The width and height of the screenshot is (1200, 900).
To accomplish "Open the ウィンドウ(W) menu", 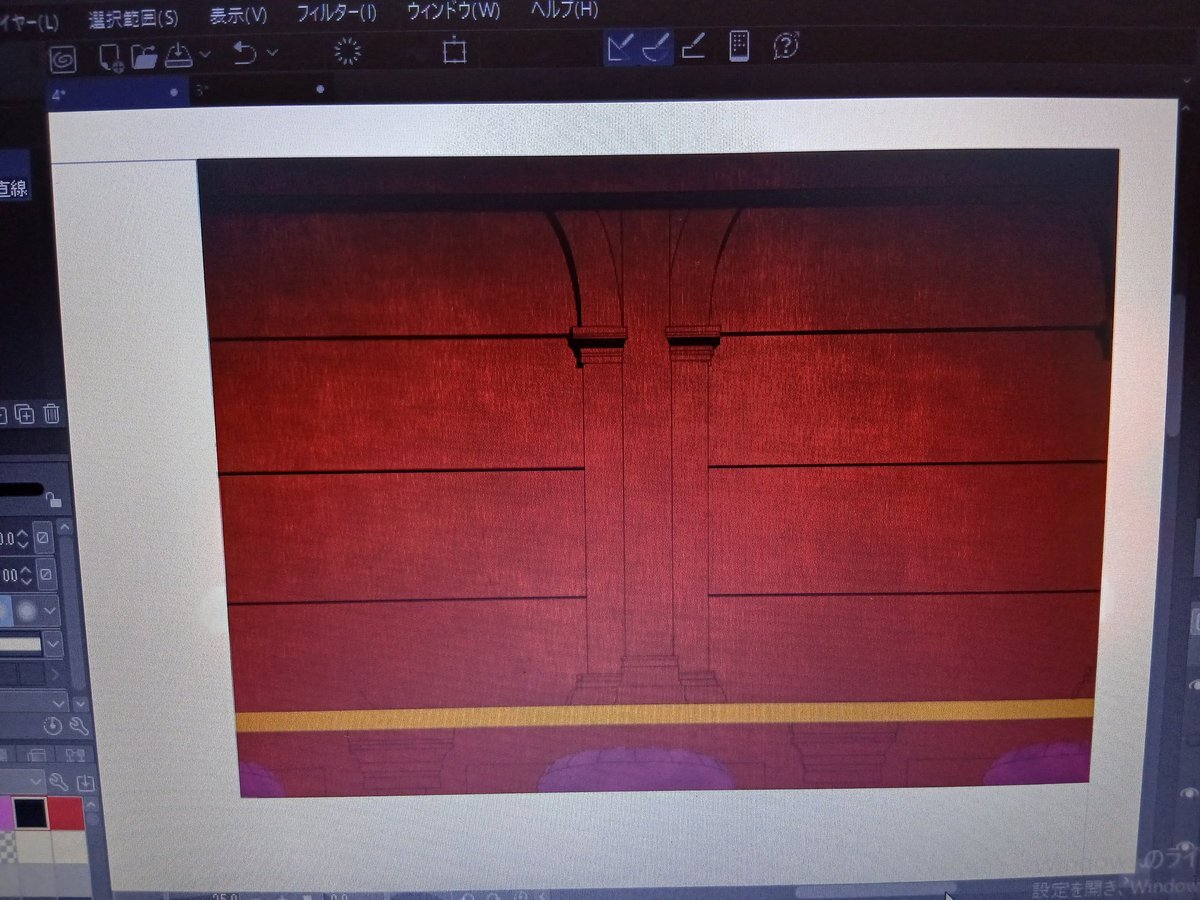I will click(x=453, y=11).
